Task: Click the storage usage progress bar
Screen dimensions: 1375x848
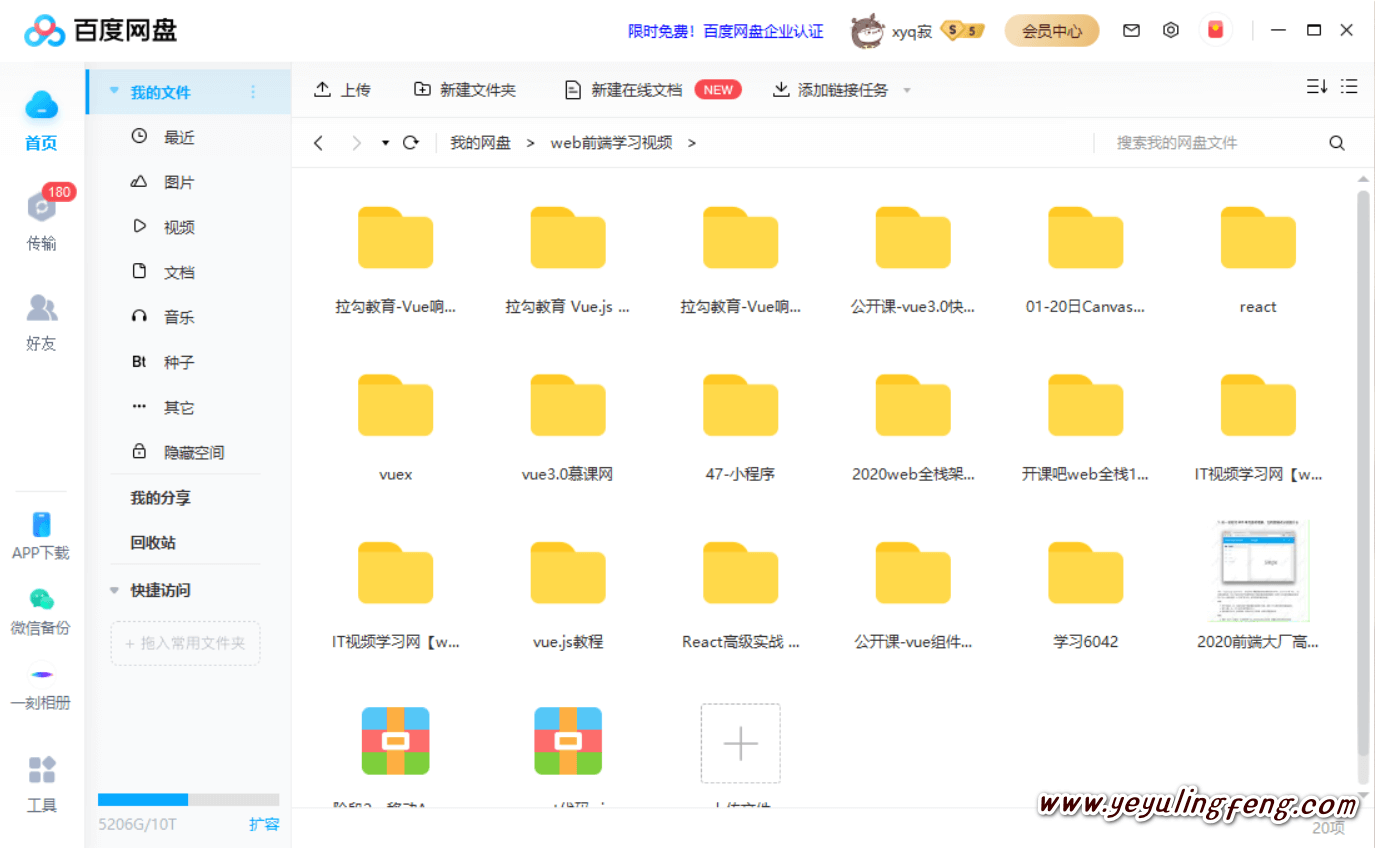Action: click(188, 799)
